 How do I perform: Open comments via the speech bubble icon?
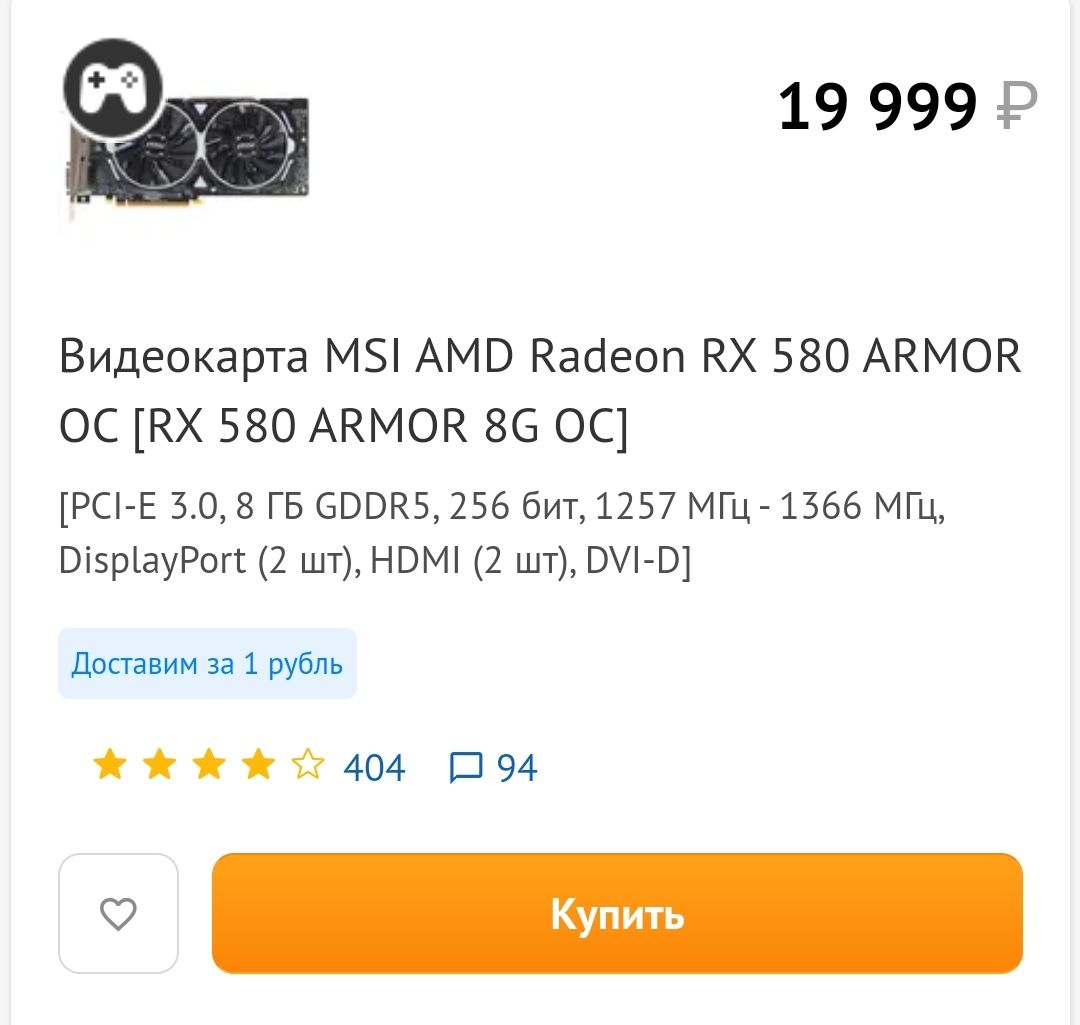click(466, 767)
